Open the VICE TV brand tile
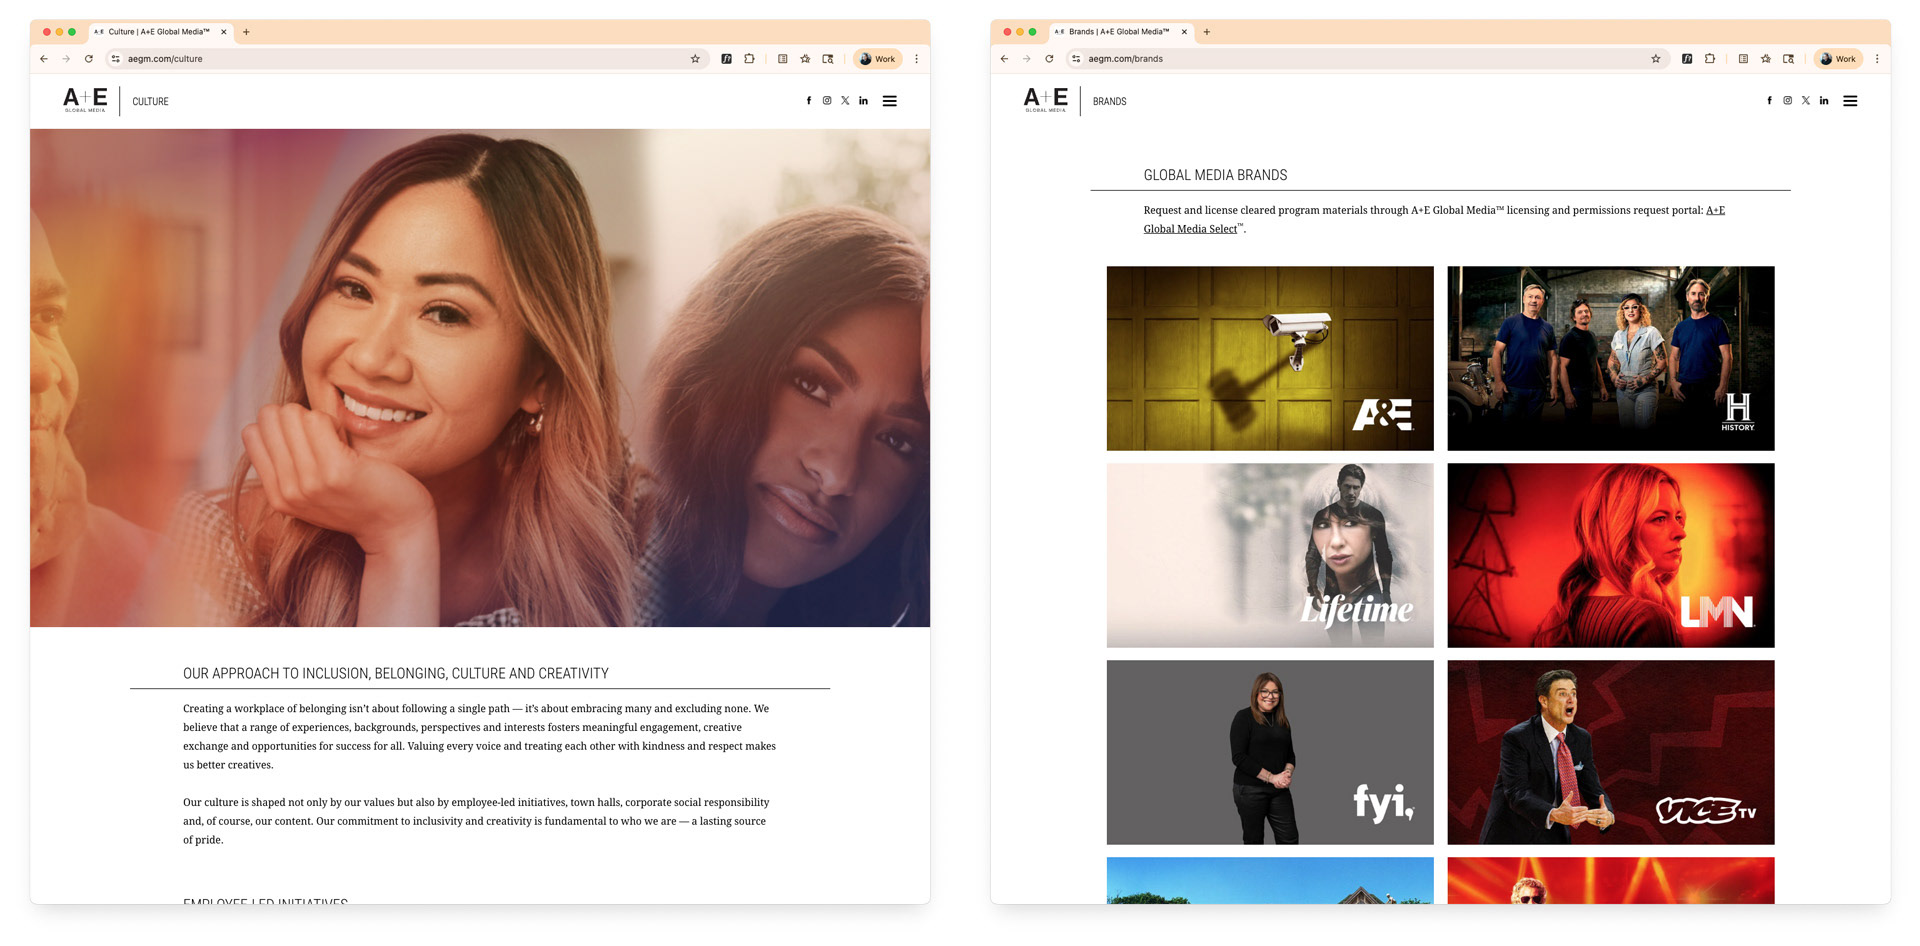Screen dimensions: 1920x946 [1611, 752]
